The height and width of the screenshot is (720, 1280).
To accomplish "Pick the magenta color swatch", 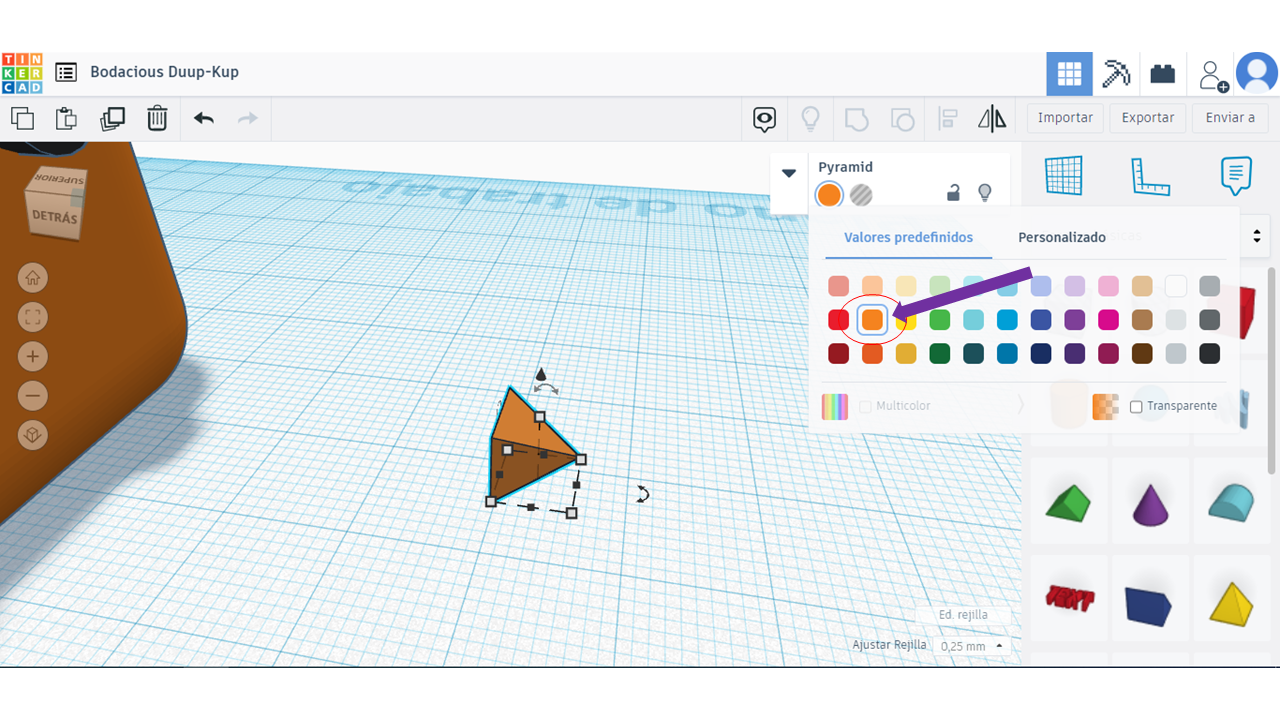I will point(1108,320).
